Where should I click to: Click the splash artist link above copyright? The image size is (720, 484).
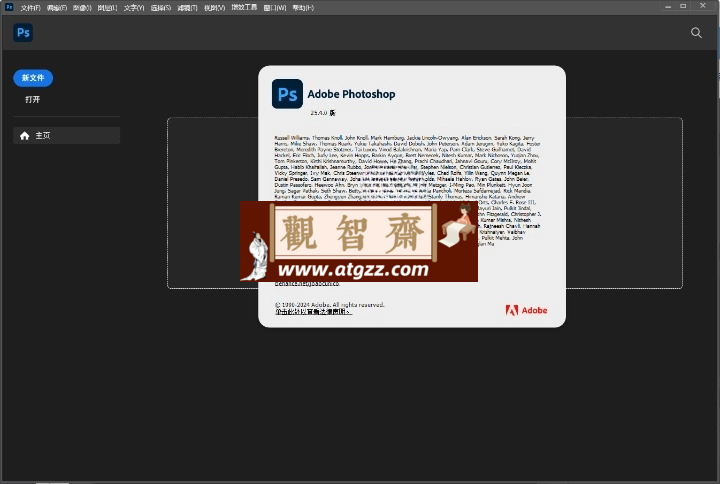click(x=307, y=284)
